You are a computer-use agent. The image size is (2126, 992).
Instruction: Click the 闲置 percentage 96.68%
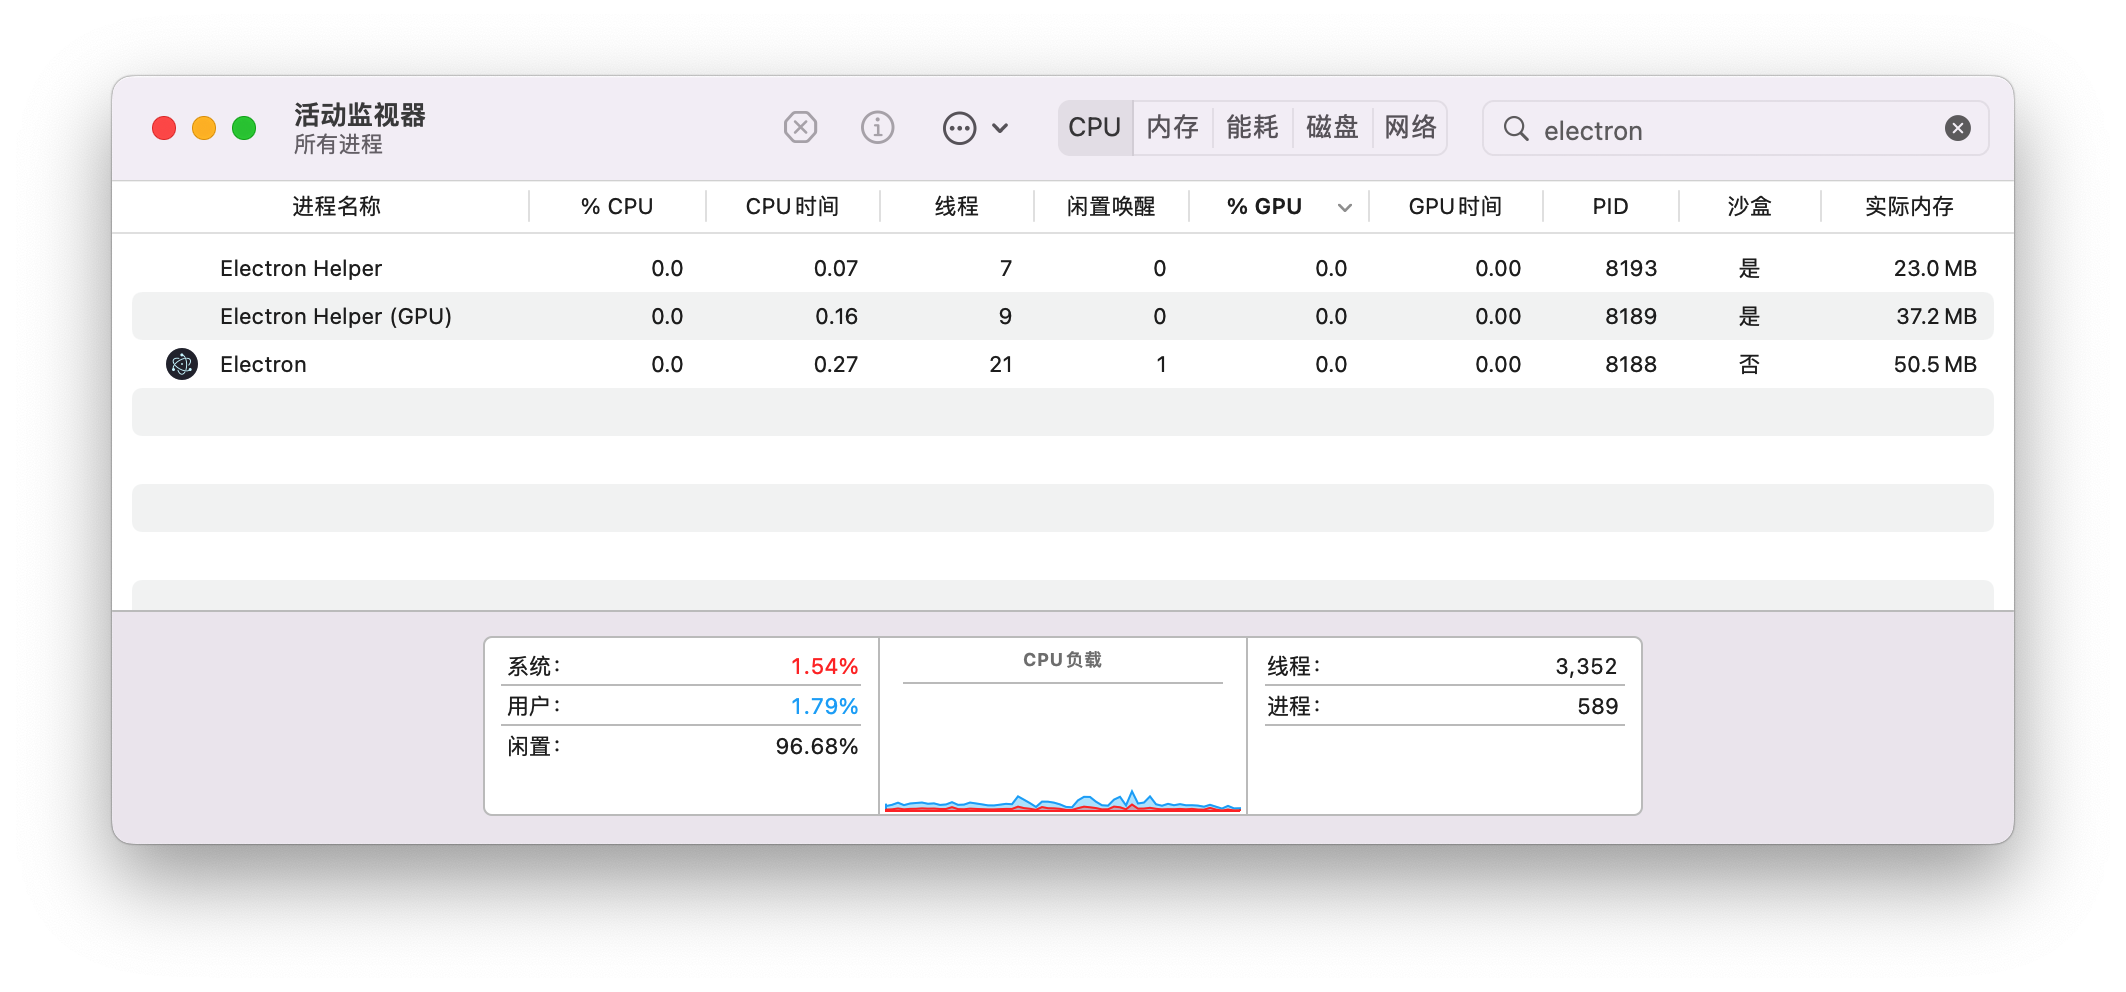coord(816,746)
